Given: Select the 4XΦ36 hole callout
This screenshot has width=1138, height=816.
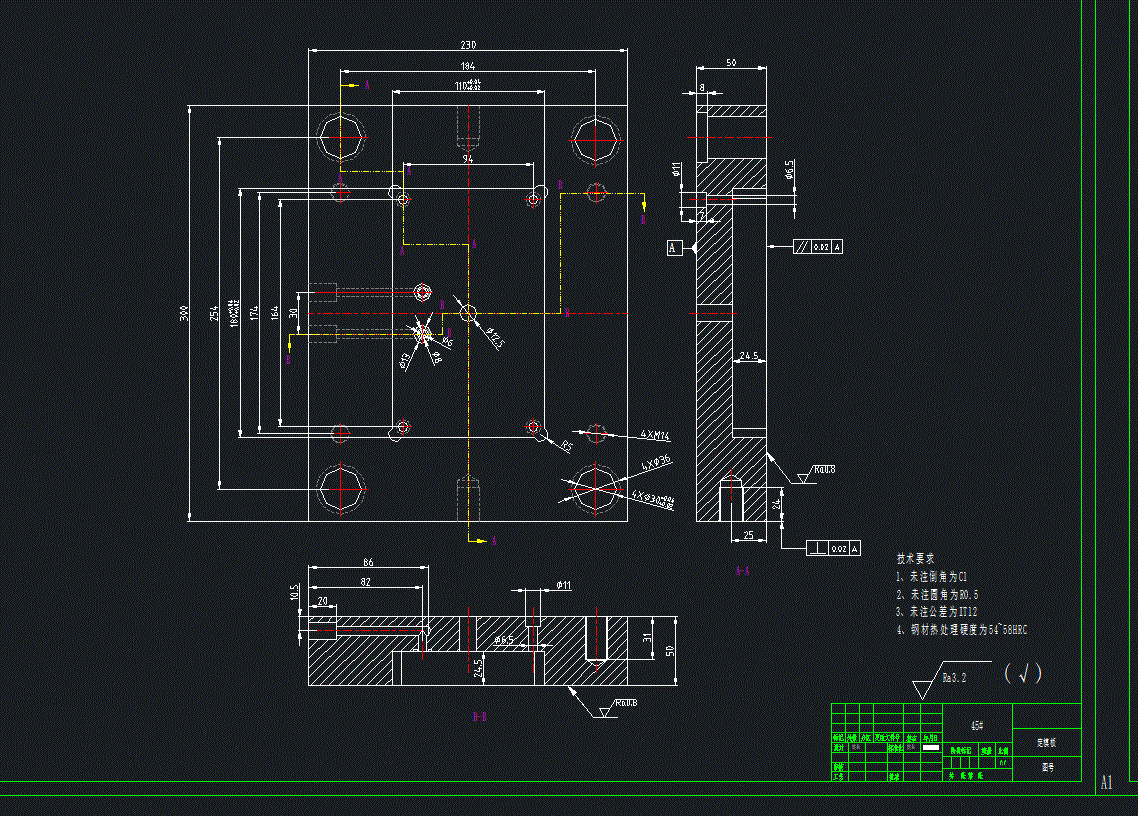Looking at the screenshot, I should point(657,462).
